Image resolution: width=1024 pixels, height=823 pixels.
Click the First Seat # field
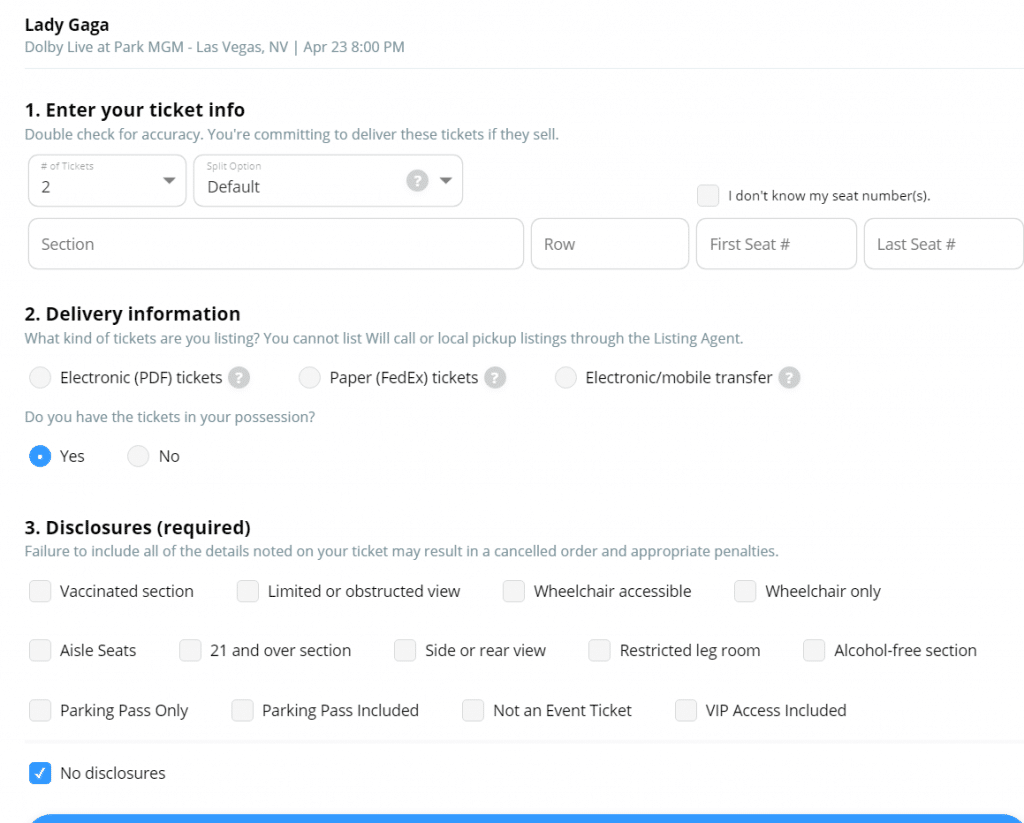click(776, 244)
